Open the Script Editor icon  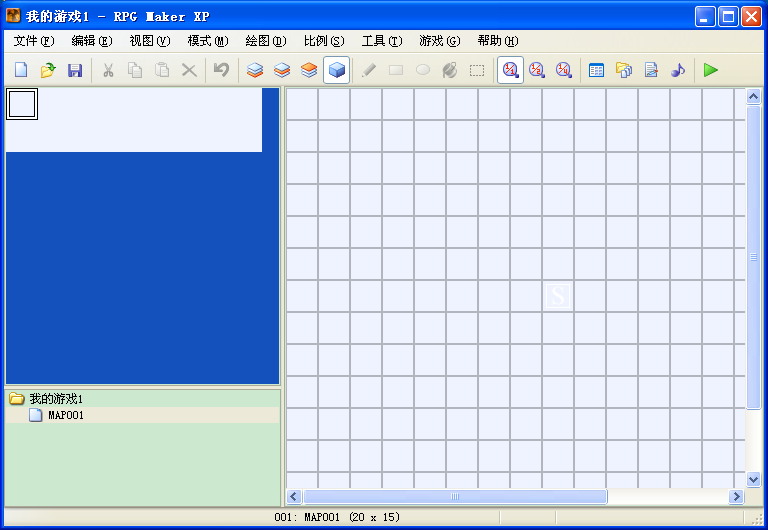pos(651,70)
